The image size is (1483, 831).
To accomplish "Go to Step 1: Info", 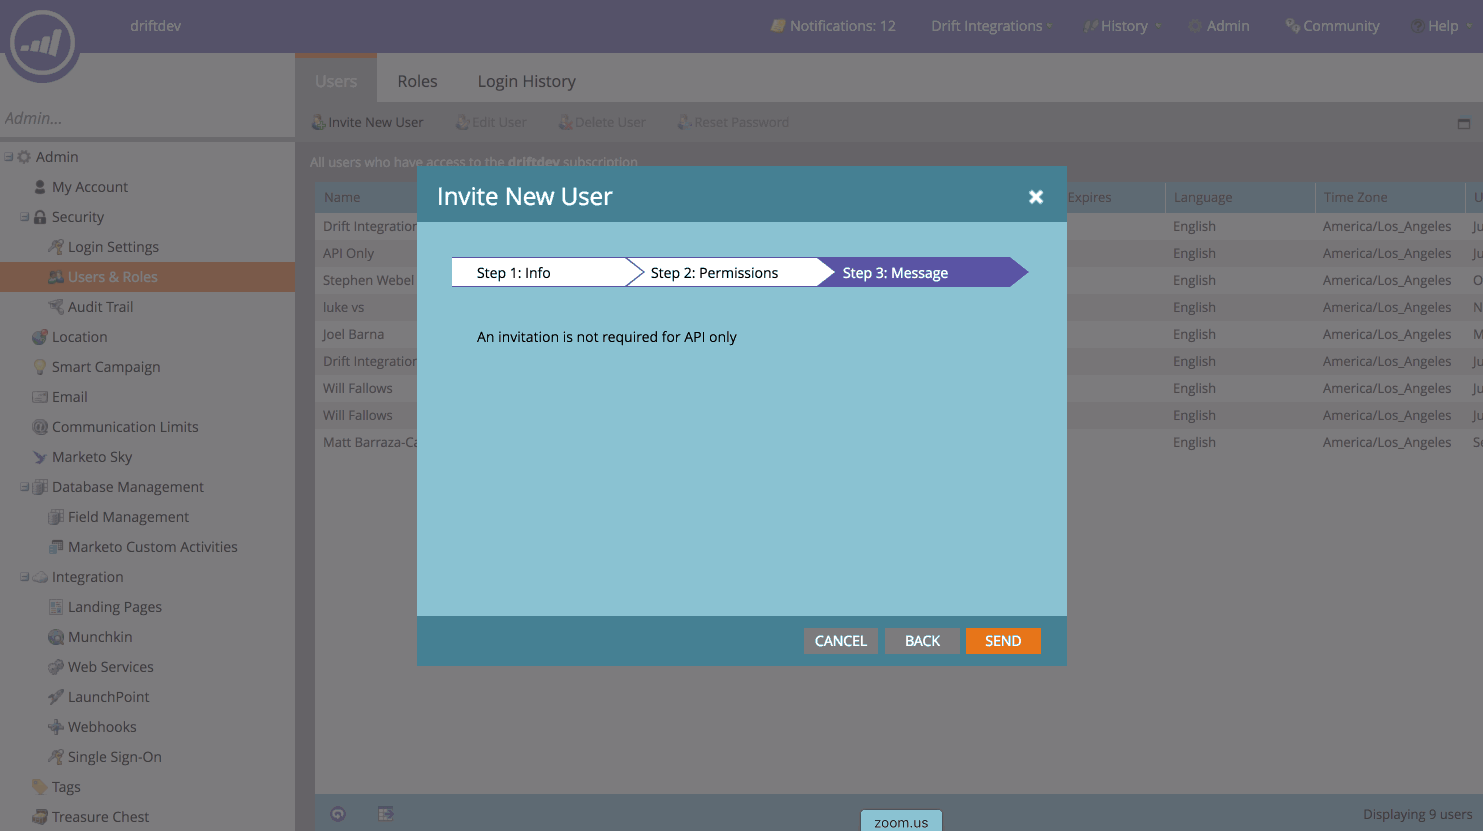I will (x=540, y=272).
